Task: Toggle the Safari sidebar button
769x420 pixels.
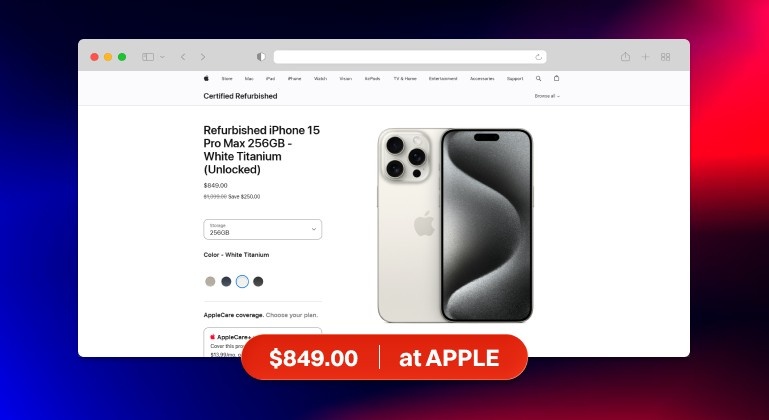Action: pos(148,57)
